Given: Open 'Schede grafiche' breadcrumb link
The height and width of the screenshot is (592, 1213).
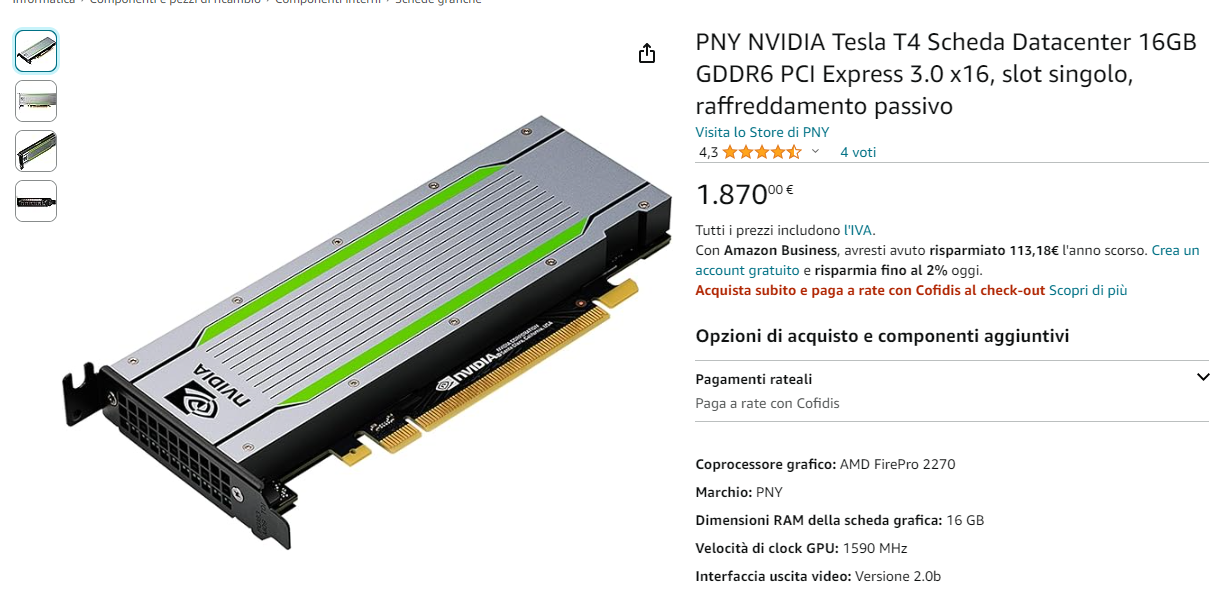Looking at the screenshot, I should point(438,2).
